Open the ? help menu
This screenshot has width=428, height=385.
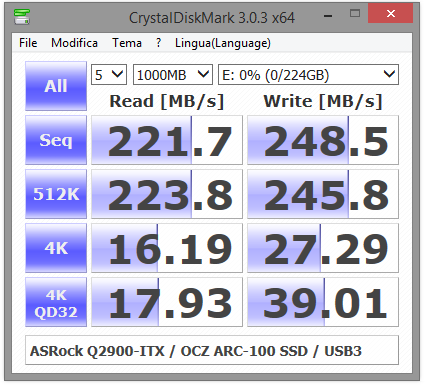158,43
